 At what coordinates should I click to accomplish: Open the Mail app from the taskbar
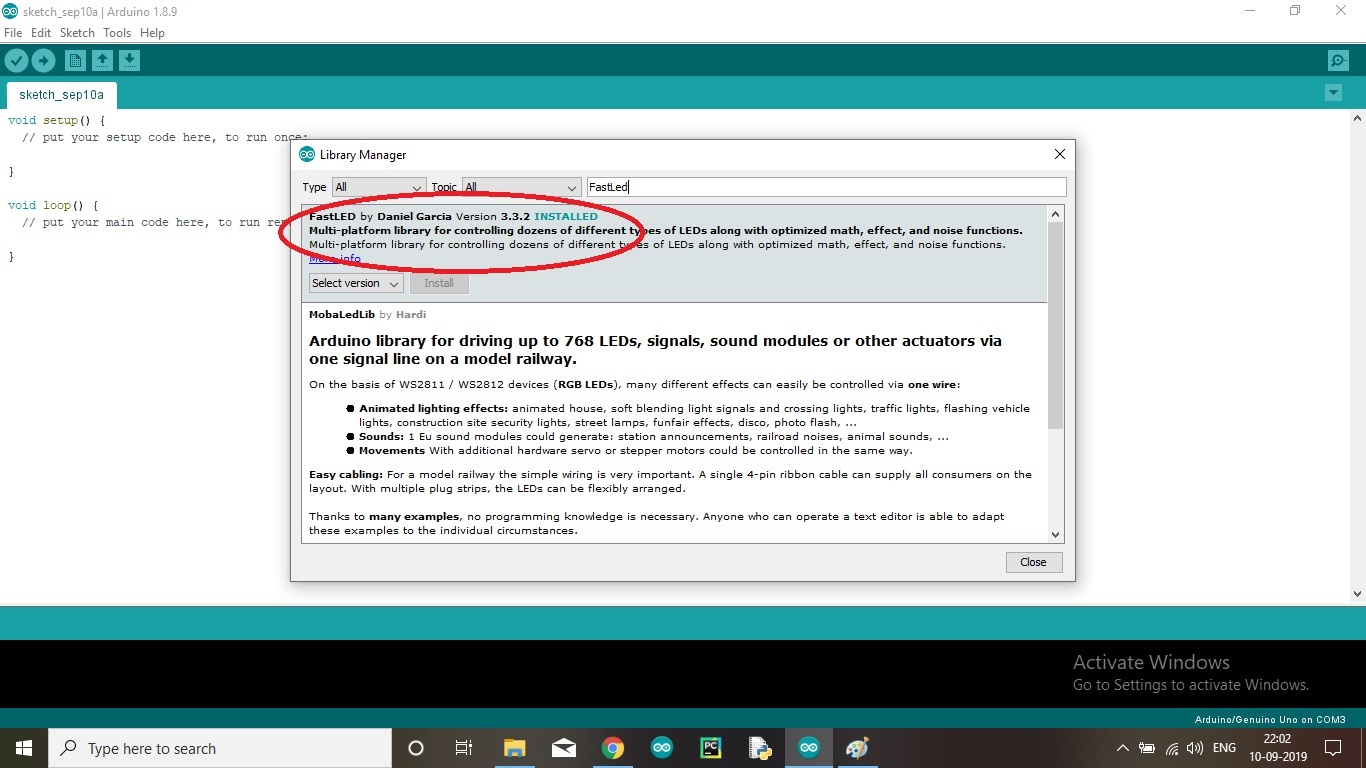coord(563,748)
